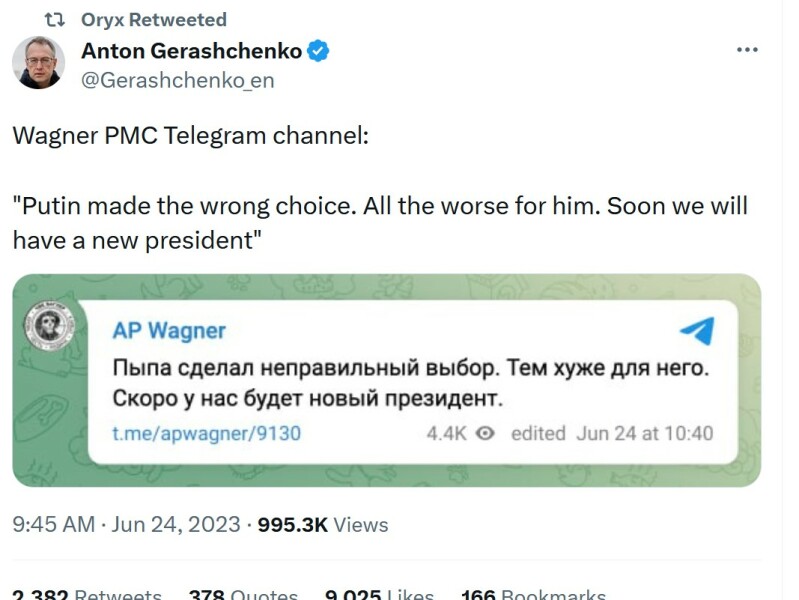The width and height of the screenshot is (799, 600).
Task: Open Anton Gerashchenko's display name
Action: pyautogui.click(x=191, y=52)
